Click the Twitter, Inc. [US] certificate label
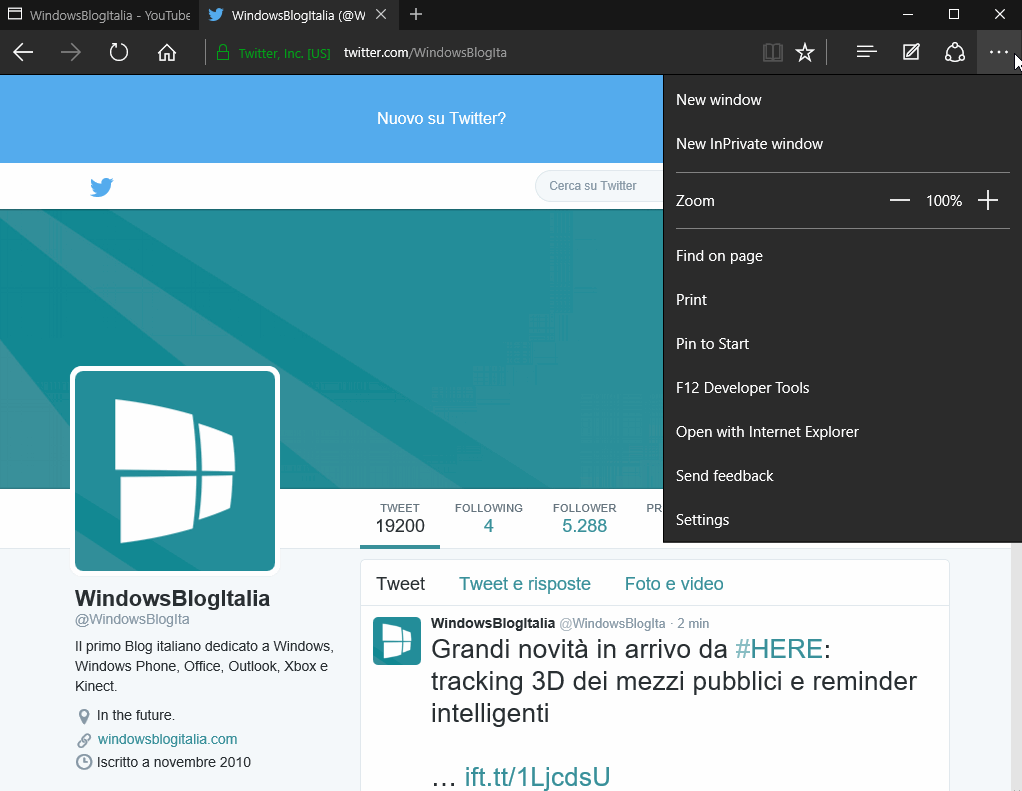Viewport: 1022px width, 791px height. (284, 53)
